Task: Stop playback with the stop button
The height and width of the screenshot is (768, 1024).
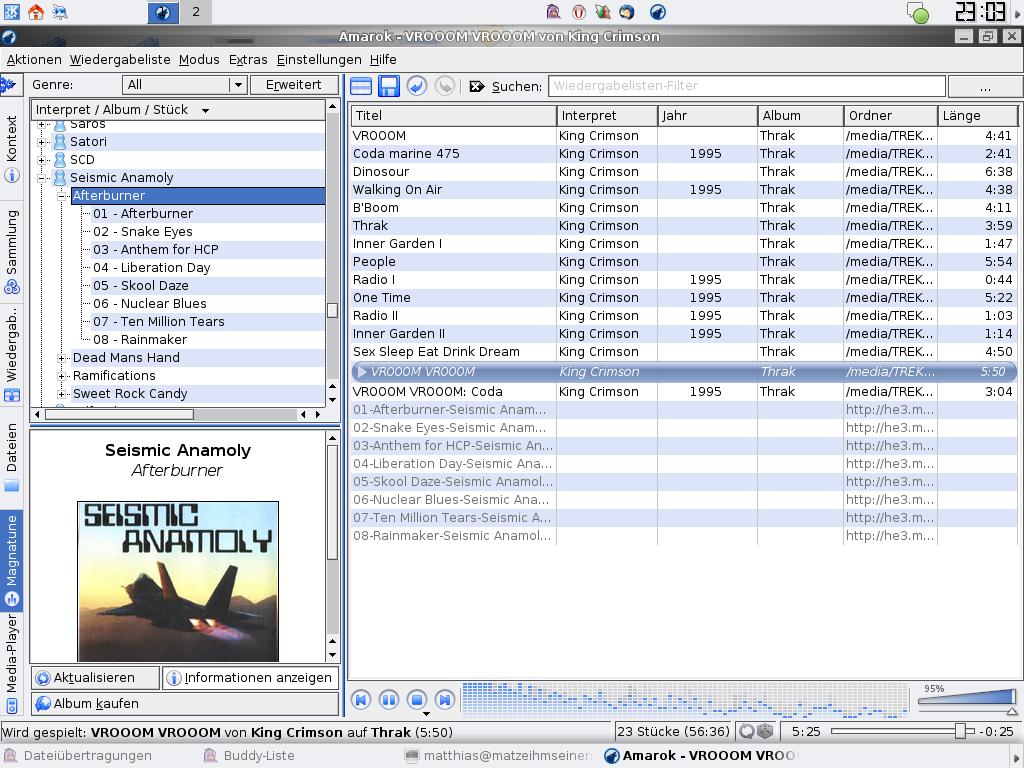Action: click(417, 700)
